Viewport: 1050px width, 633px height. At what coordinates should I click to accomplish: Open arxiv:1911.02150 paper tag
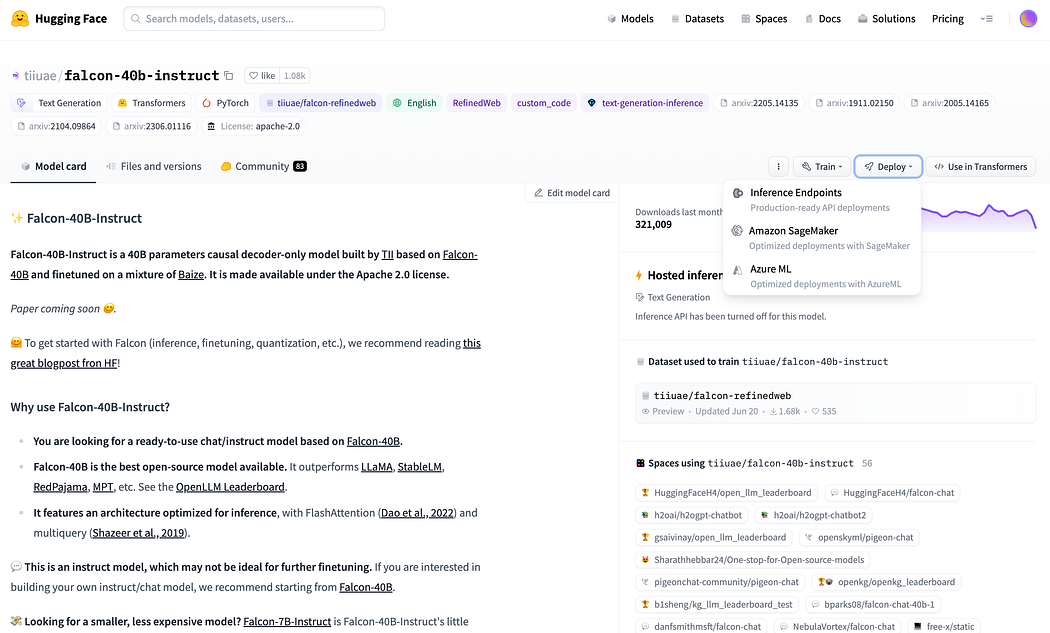coord(854,103)
